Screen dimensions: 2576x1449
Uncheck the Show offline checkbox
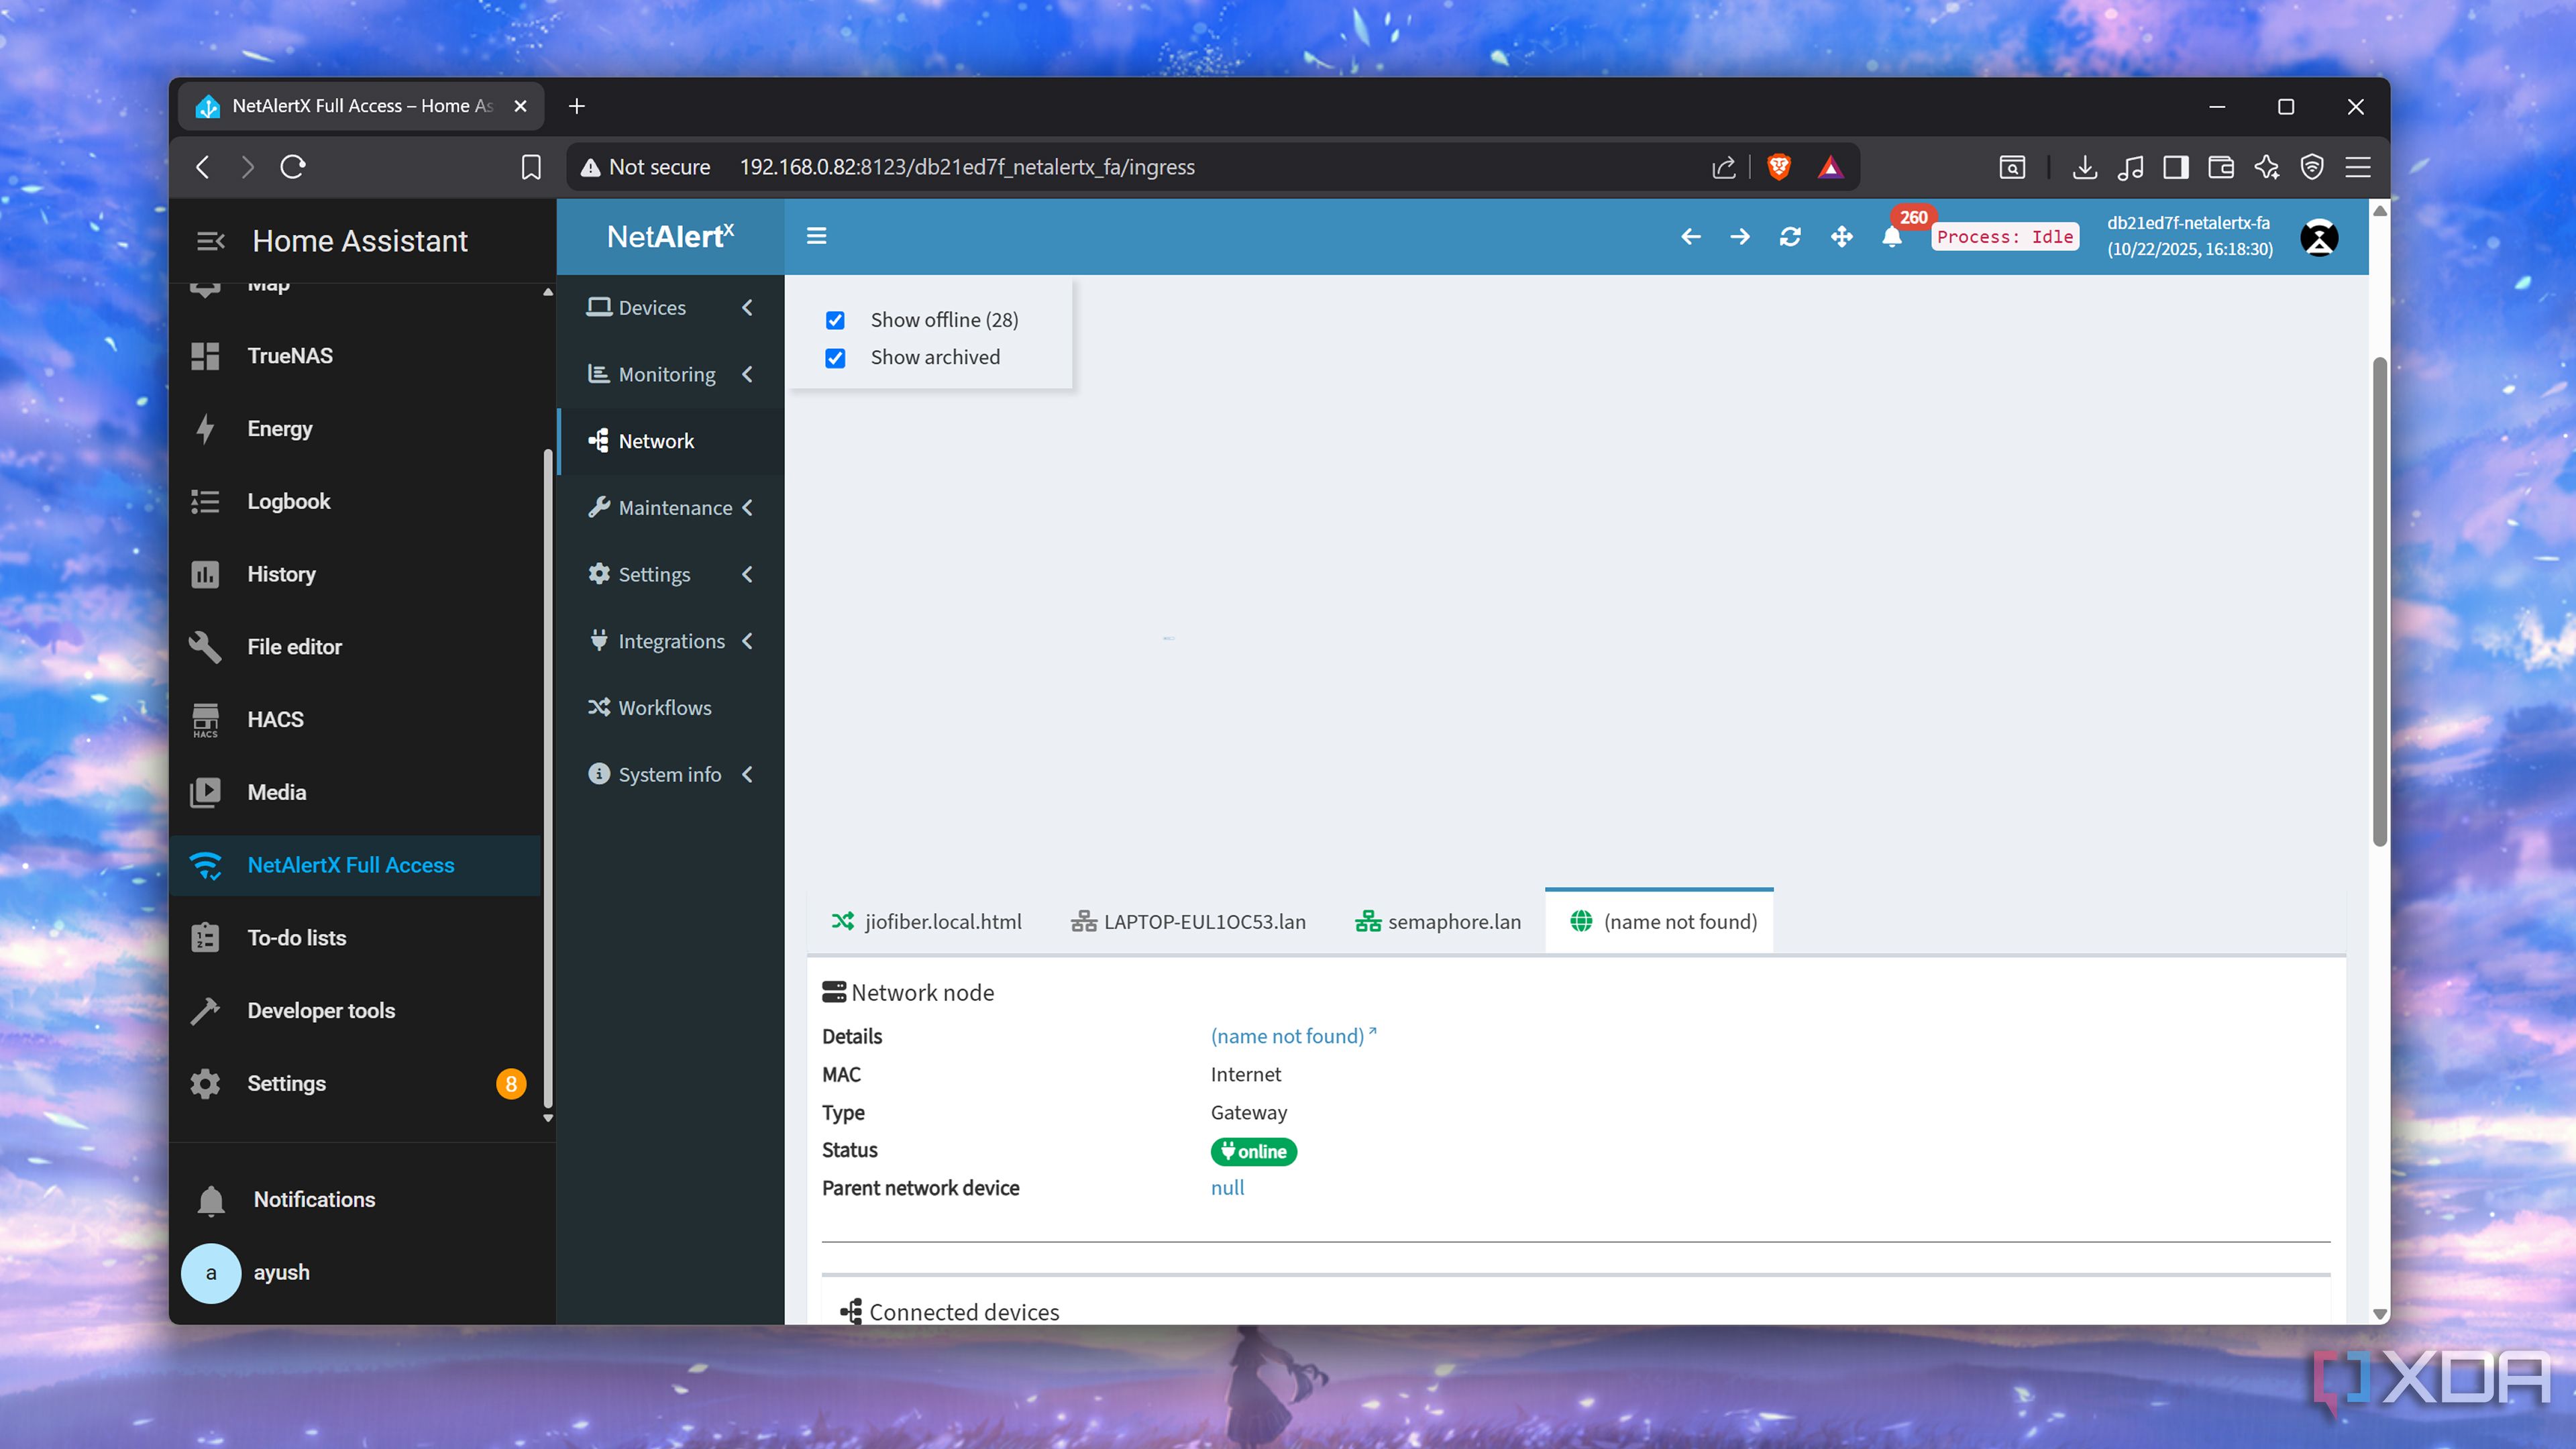pyautogui.click(x=835, y=320)
